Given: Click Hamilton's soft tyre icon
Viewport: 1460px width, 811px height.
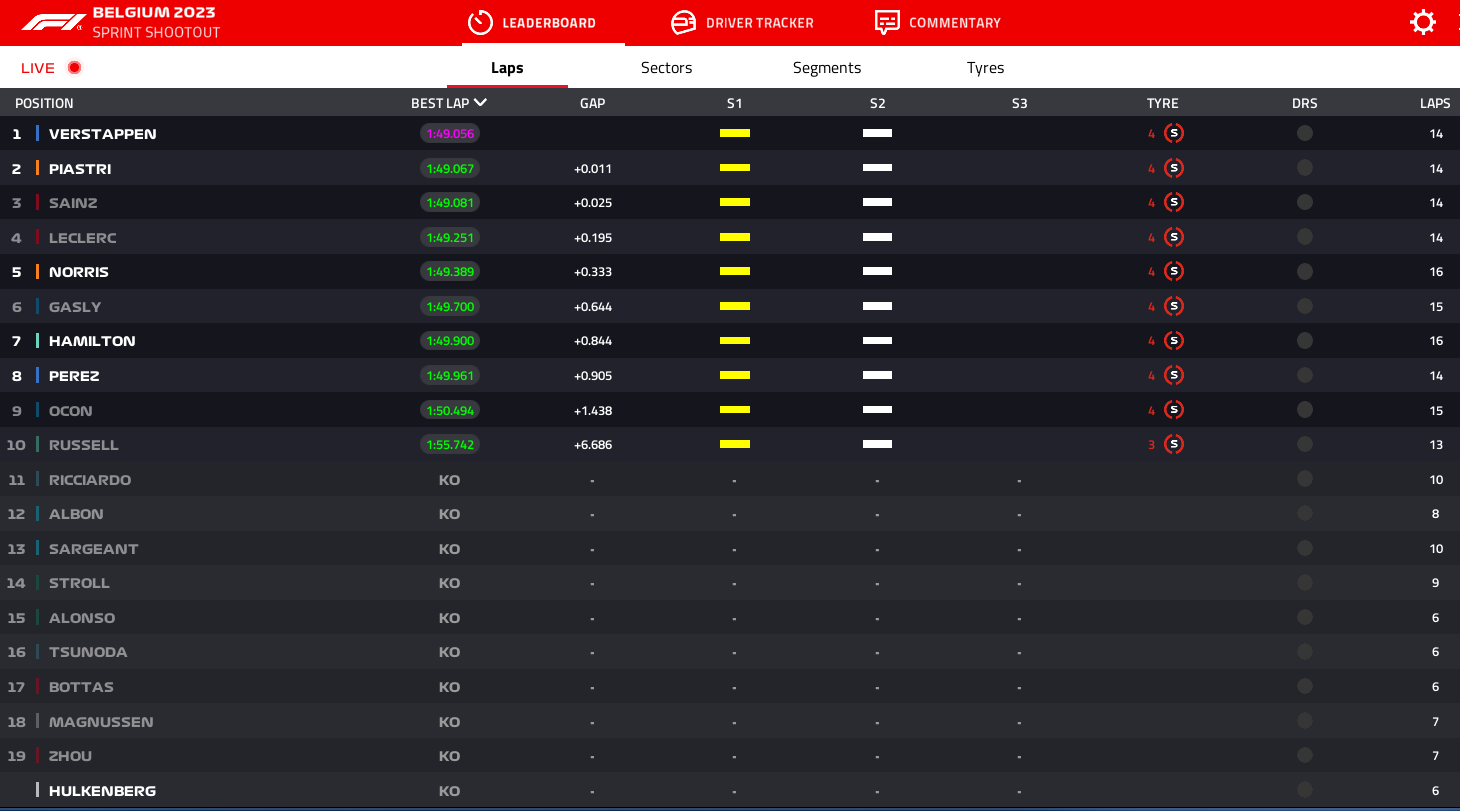Looking at the screenshot, I should tap(1174, 340).
